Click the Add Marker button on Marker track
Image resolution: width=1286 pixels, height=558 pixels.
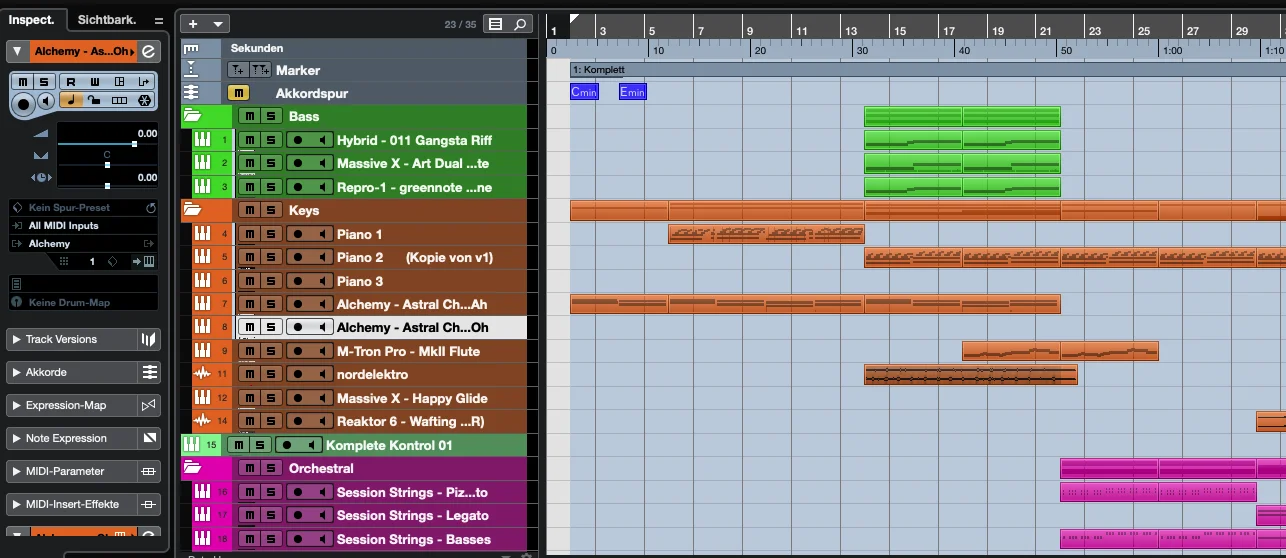[237, 70]
